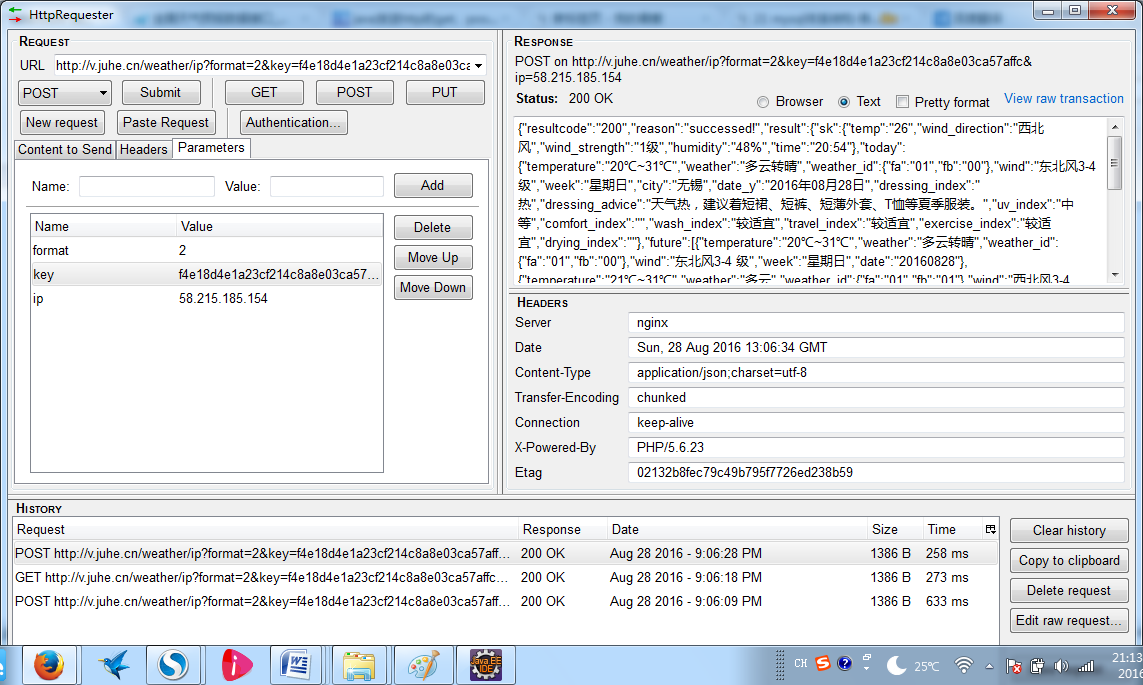Click the POST button next to GET
The height and width of the screenshot is (685, 1143).
354,93
